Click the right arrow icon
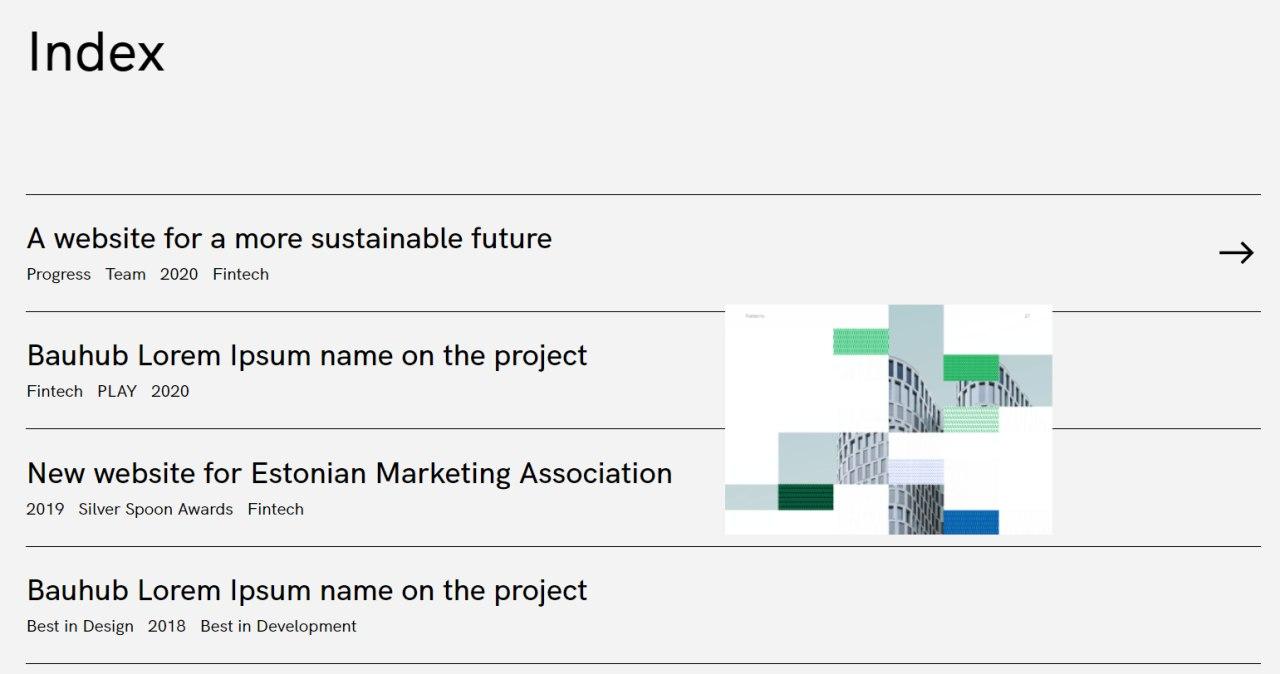 [1236, 253]
